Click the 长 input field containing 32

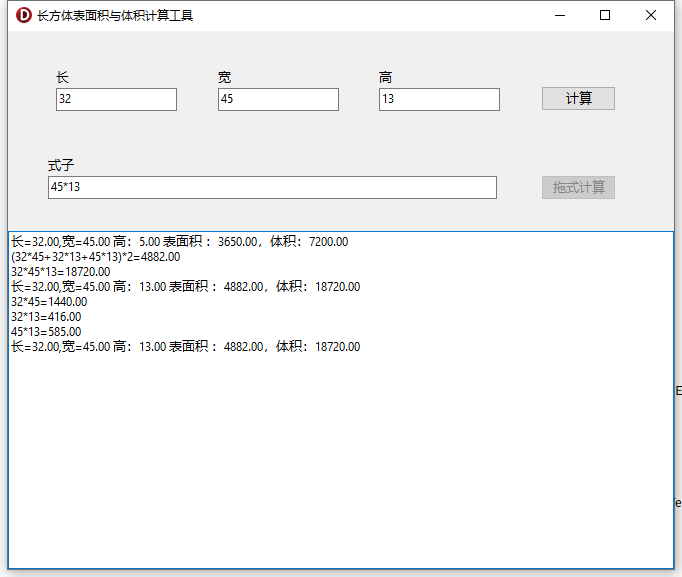pos(116,99)
